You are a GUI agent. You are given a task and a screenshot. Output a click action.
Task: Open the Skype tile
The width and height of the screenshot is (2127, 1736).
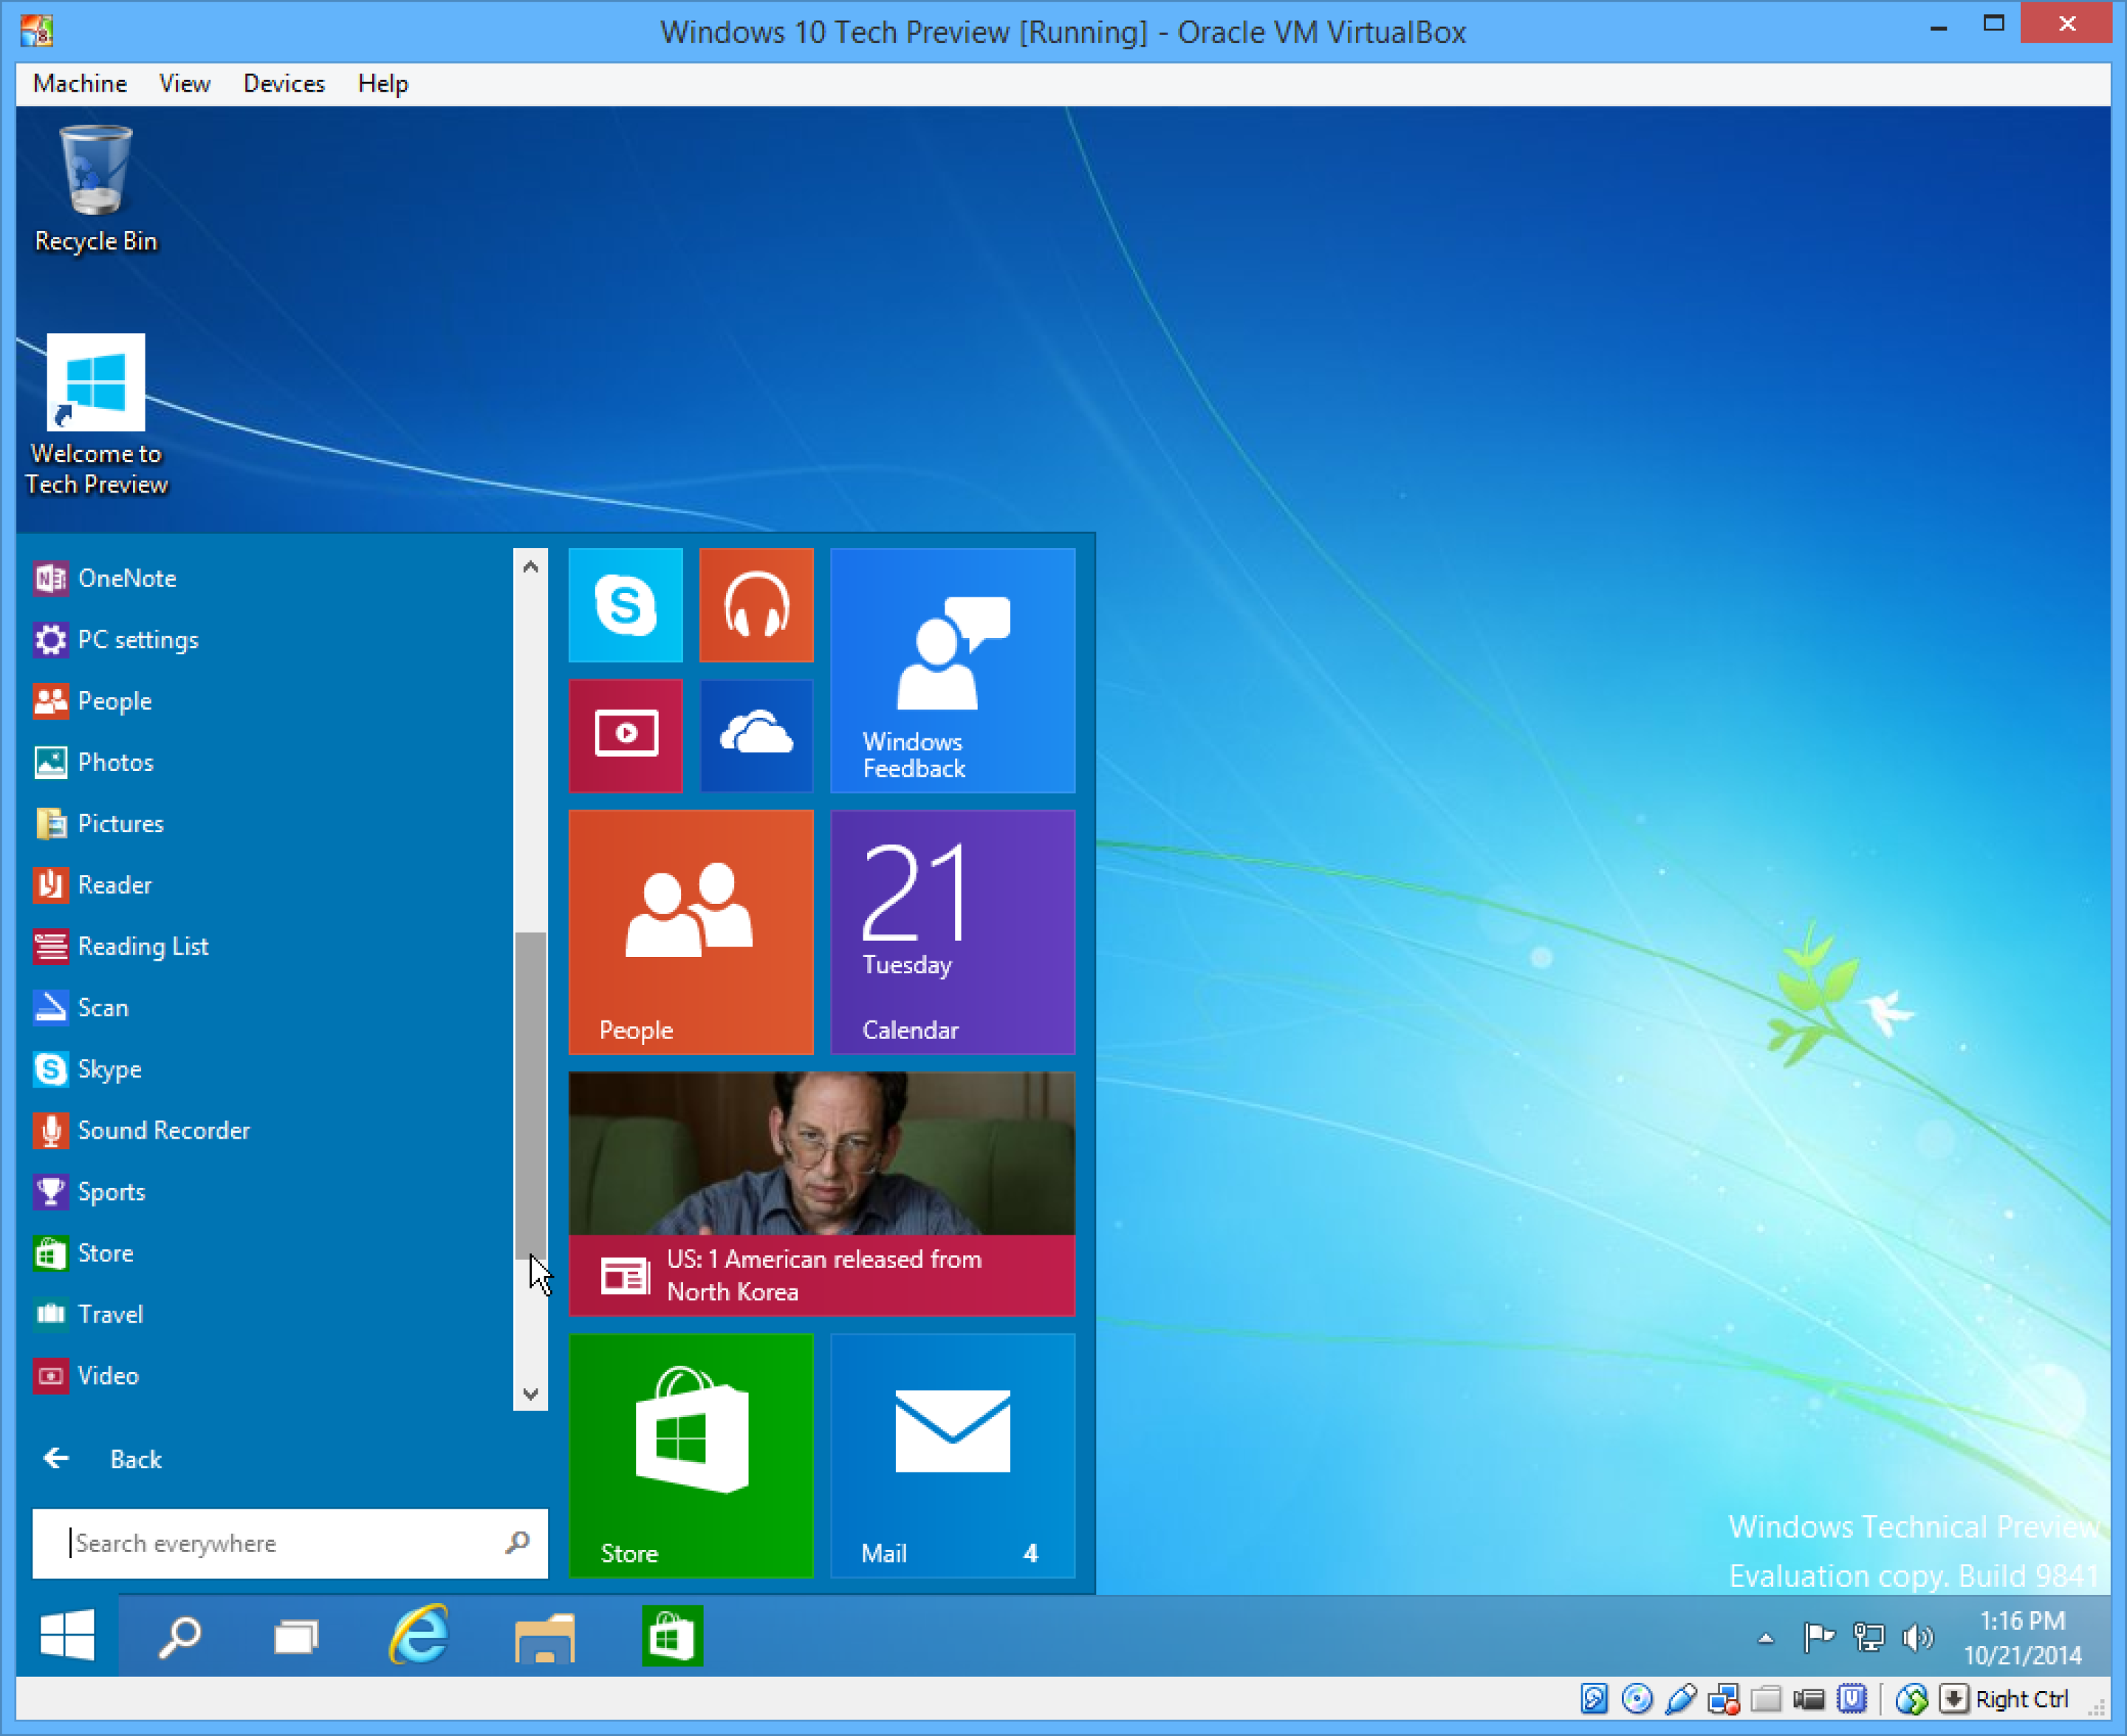pos(625,604)
